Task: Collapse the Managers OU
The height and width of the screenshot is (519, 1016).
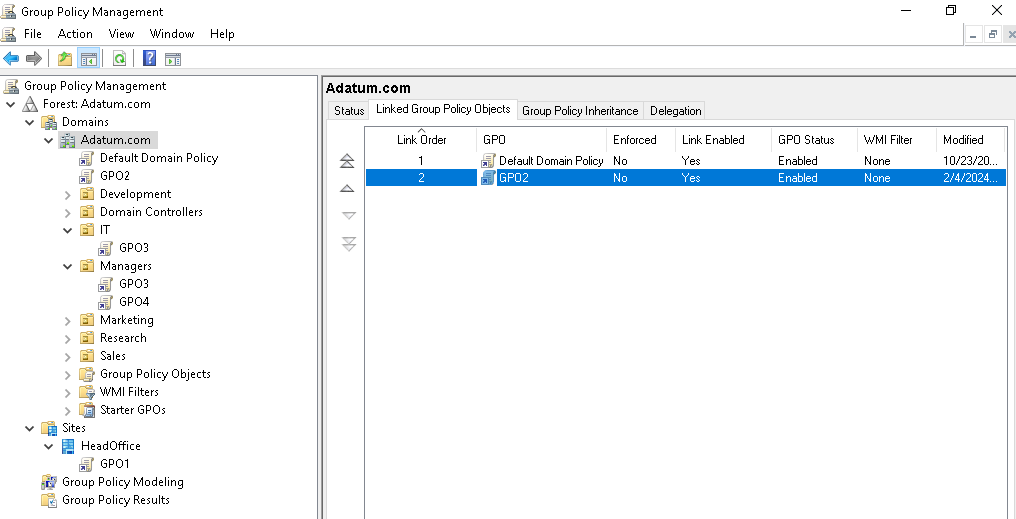Action: coord(67,266)
